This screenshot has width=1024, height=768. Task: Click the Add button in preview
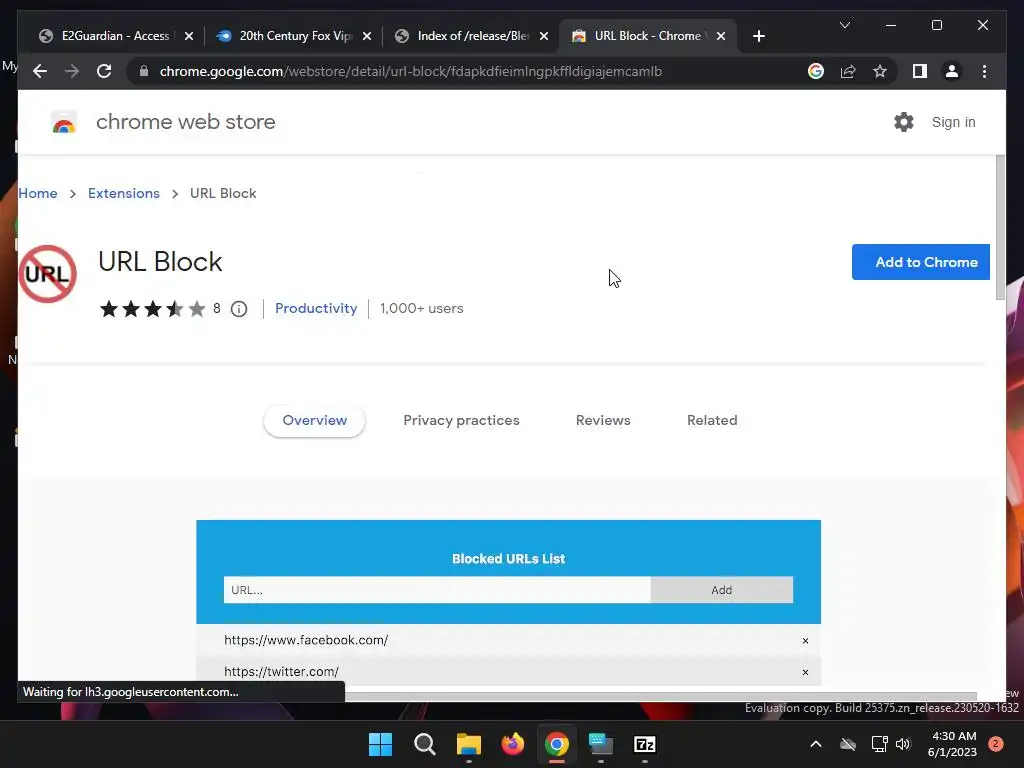722,590
